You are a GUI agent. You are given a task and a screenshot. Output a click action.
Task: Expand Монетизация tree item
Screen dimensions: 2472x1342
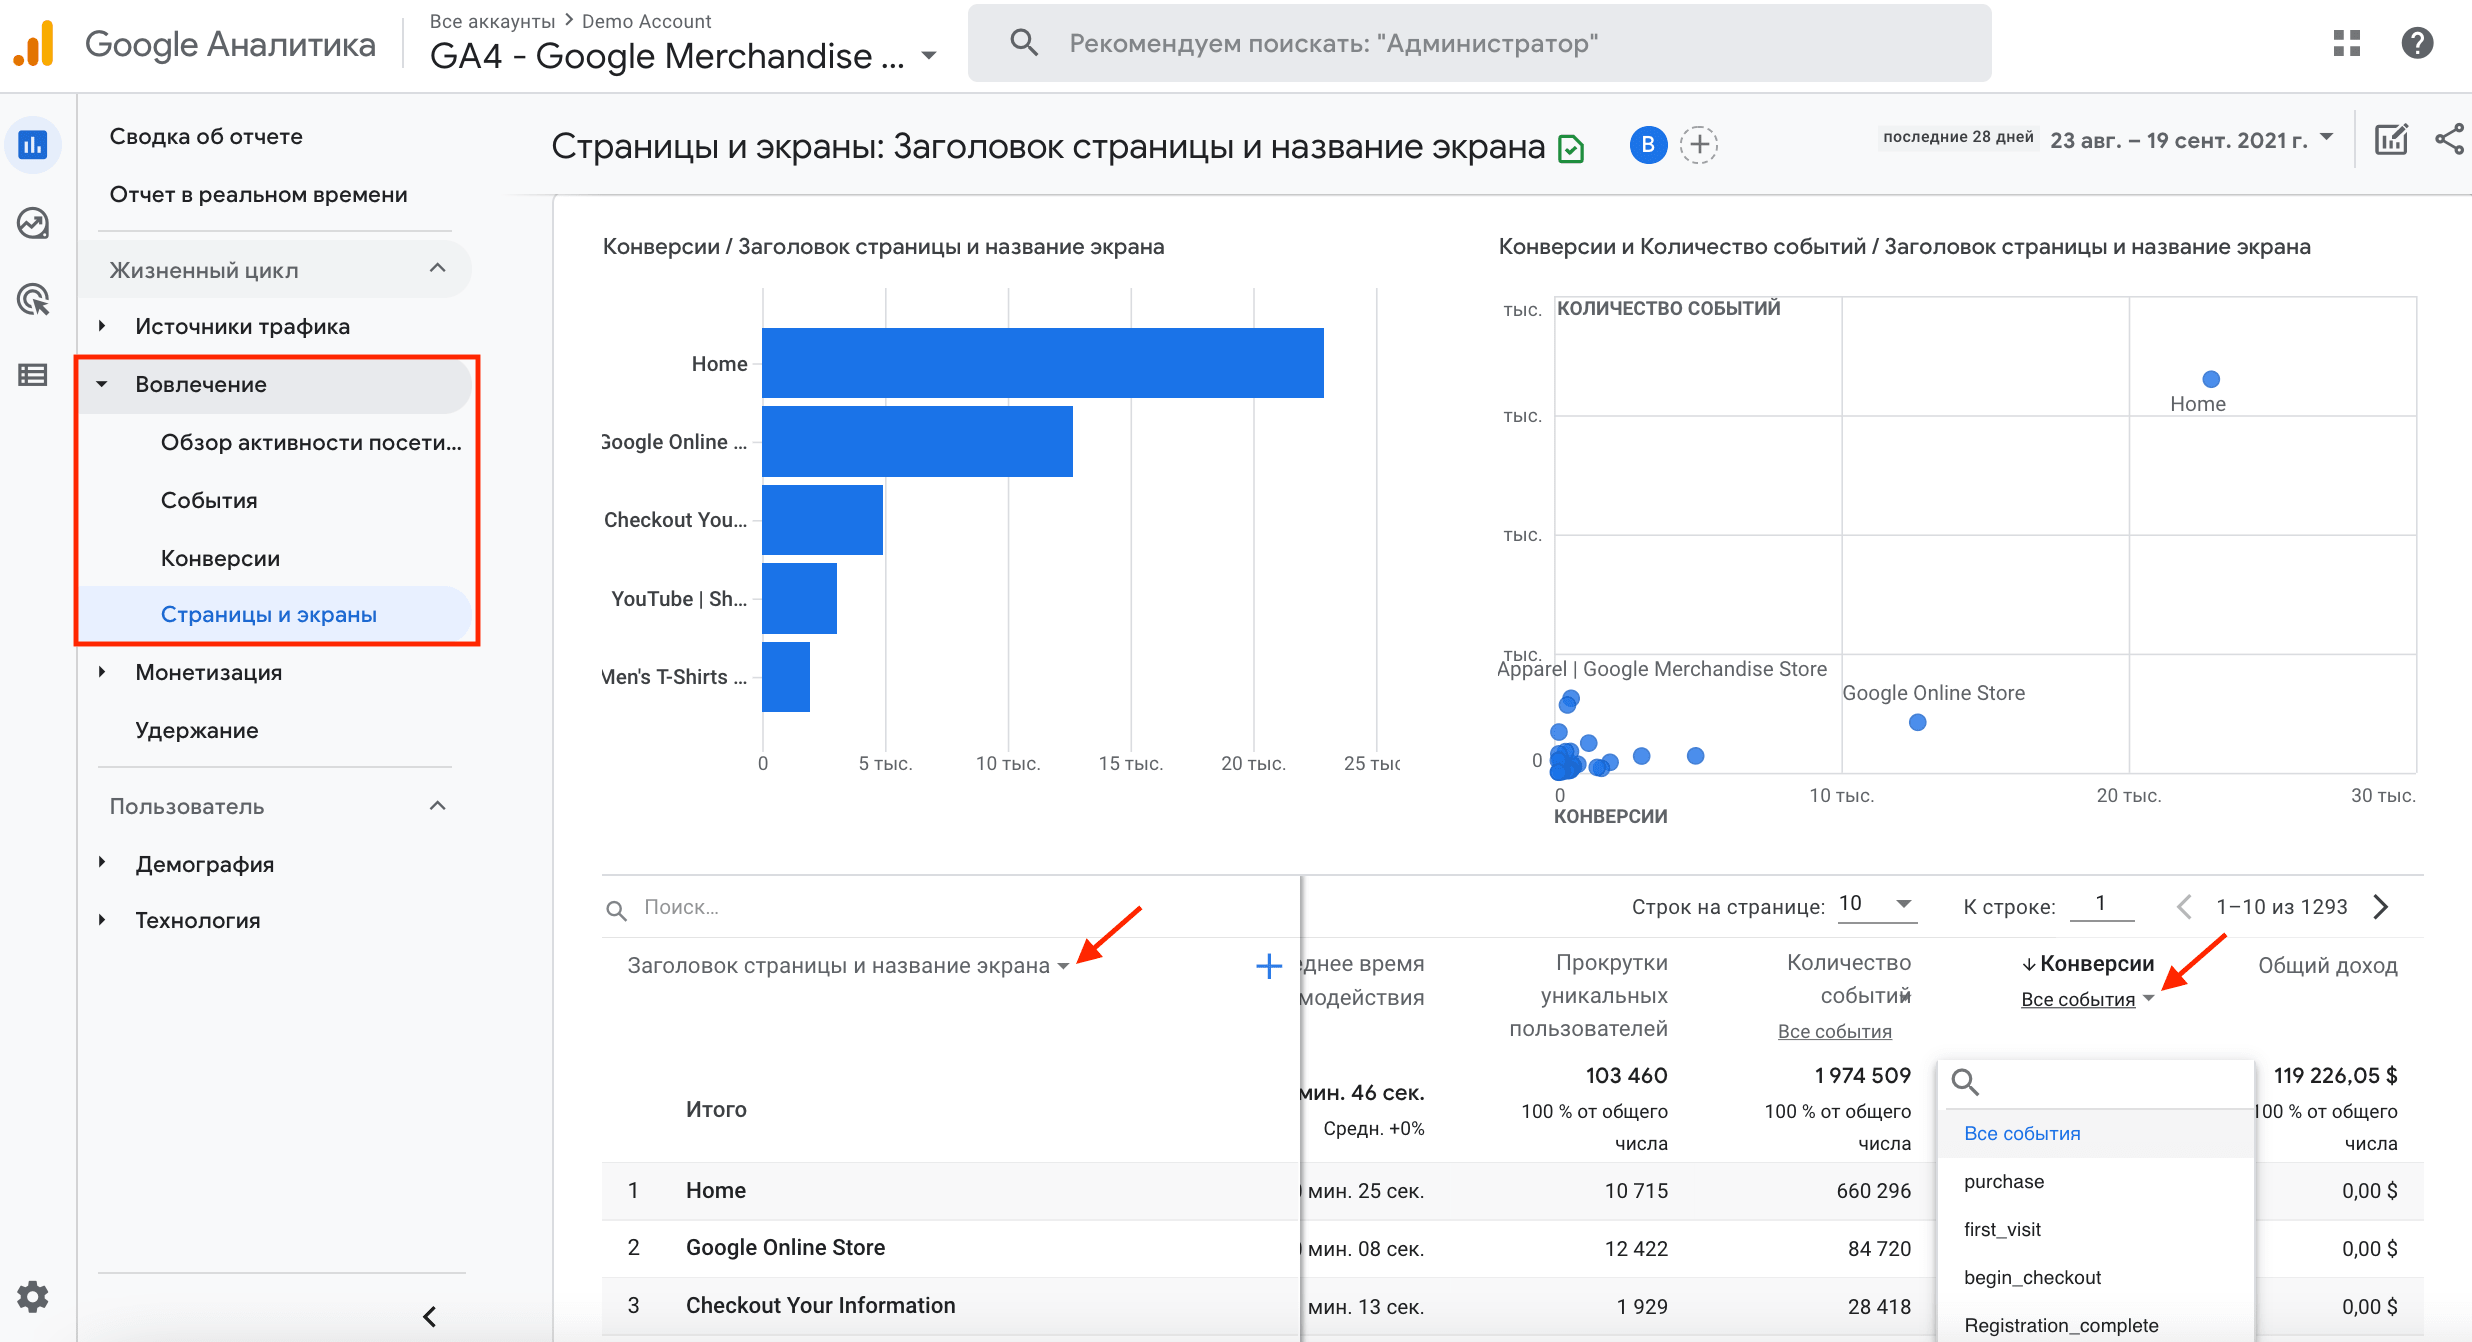click(102, 672)
